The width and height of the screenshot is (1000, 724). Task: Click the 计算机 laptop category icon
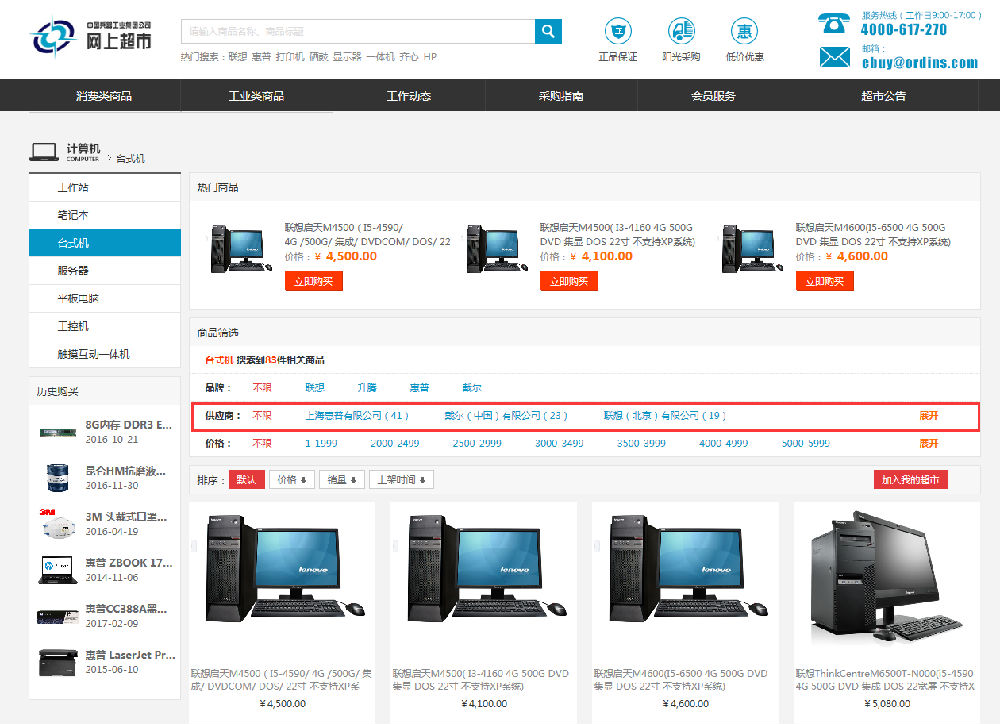point(44,152)
